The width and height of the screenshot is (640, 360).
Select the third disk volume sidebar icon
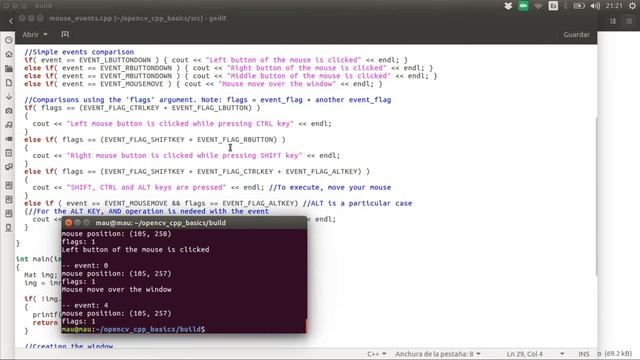9,213
